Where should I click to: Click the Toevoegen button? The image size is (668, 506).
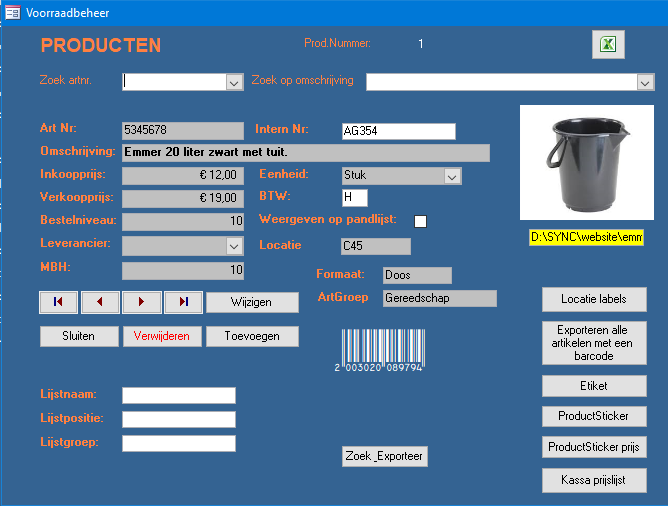[x=252, y=336]
